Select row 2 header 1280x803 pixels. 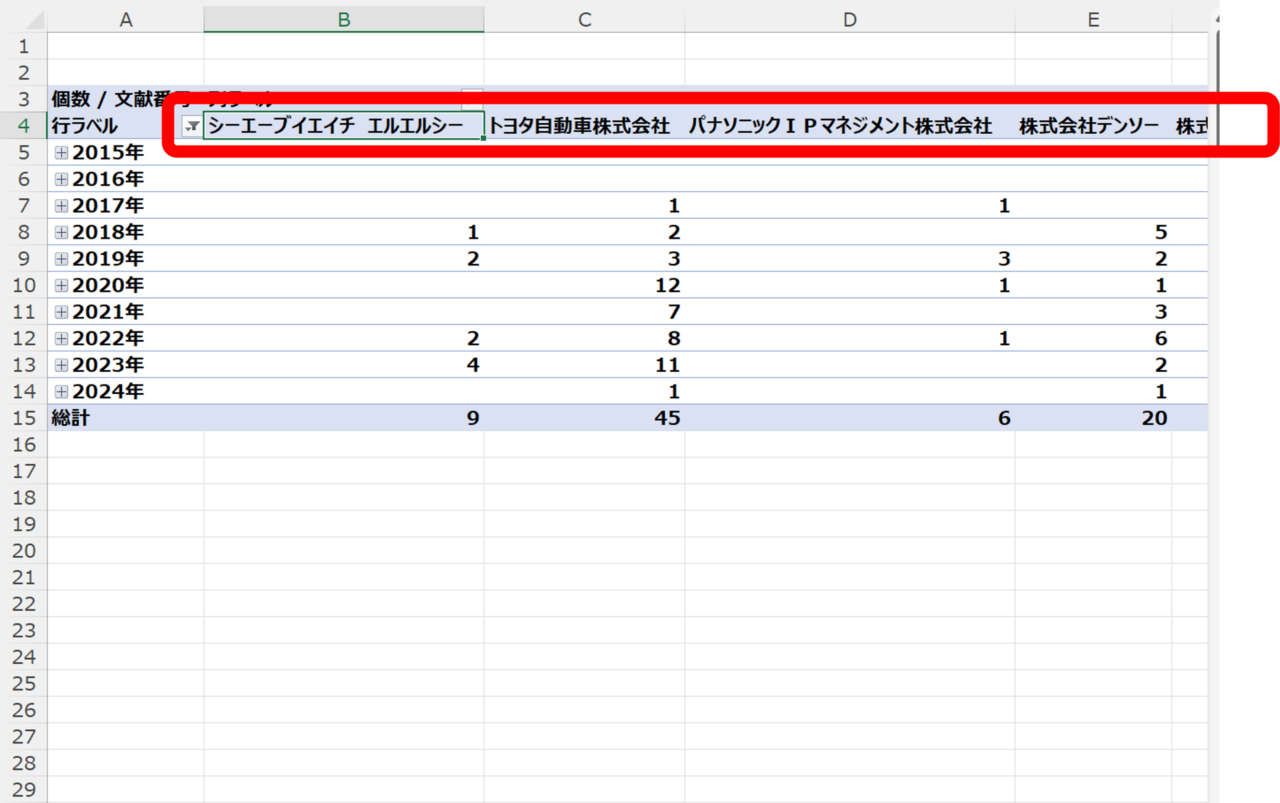(24, 73)
